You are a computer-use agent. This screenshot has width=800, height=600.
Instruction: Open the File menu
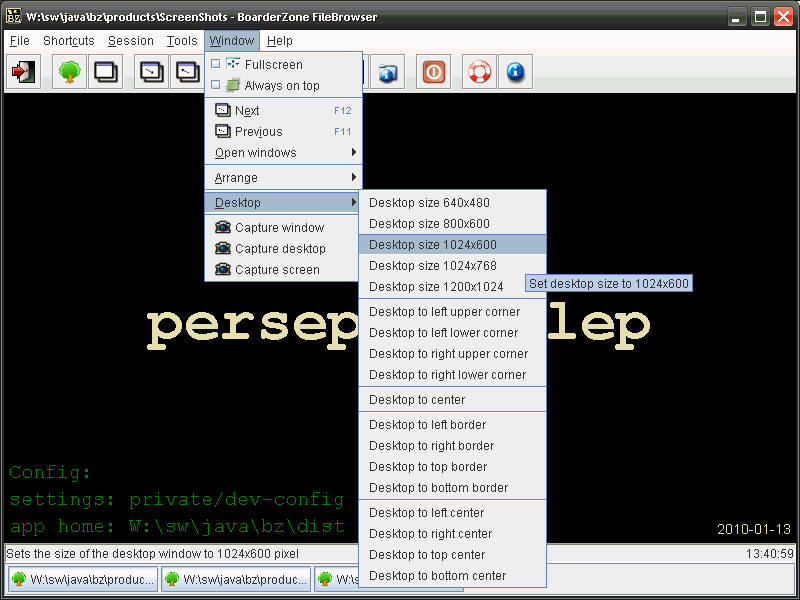click(20, 41)
